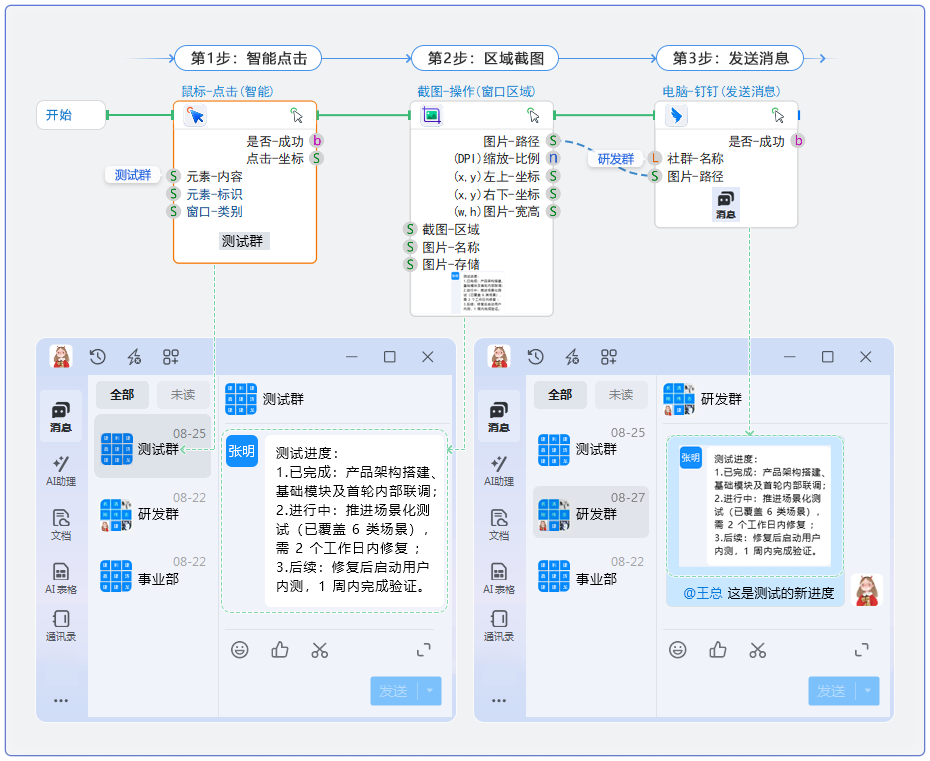This screenshot has height=761, width=930.
Task: Select the 全部 tab in the right chat window
Action: click(560, 395)
